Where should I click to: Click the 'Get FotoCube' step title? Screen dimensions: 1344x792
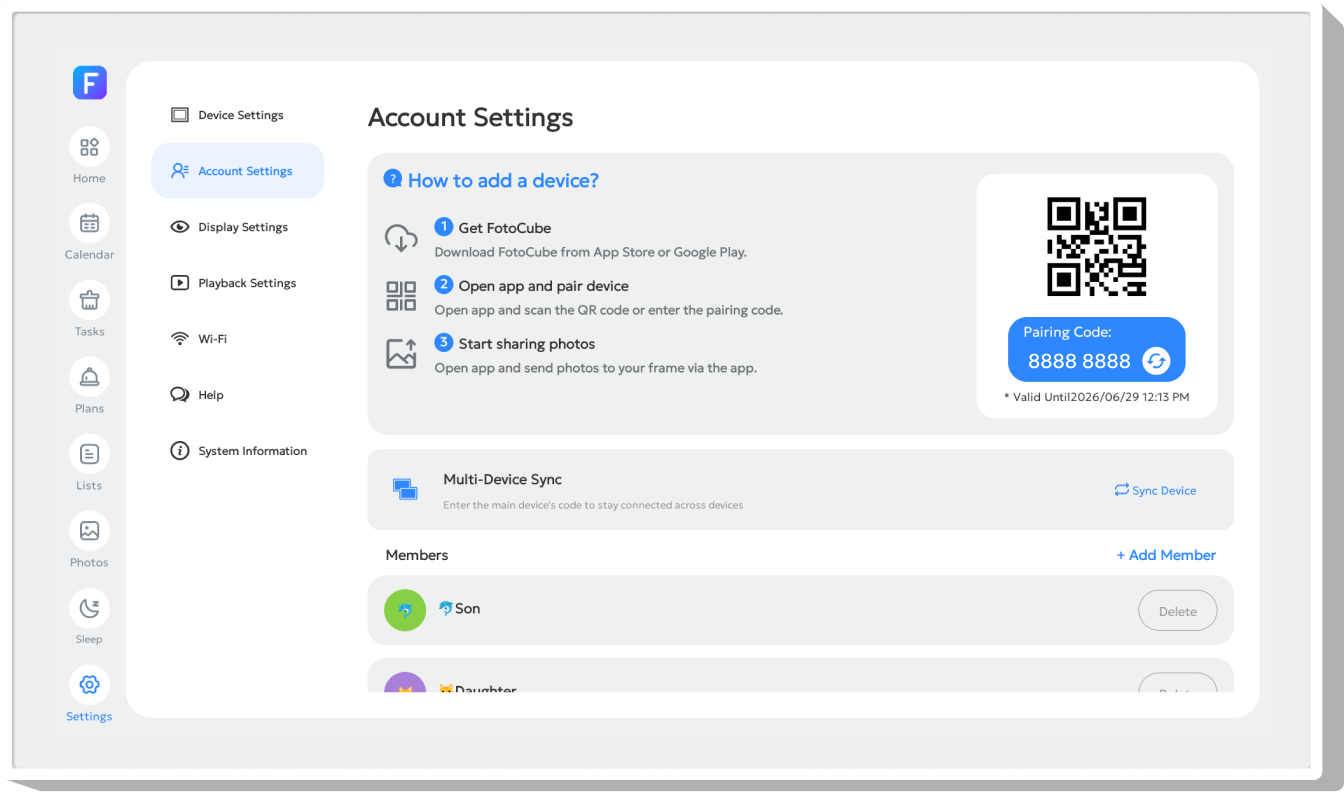505,228
